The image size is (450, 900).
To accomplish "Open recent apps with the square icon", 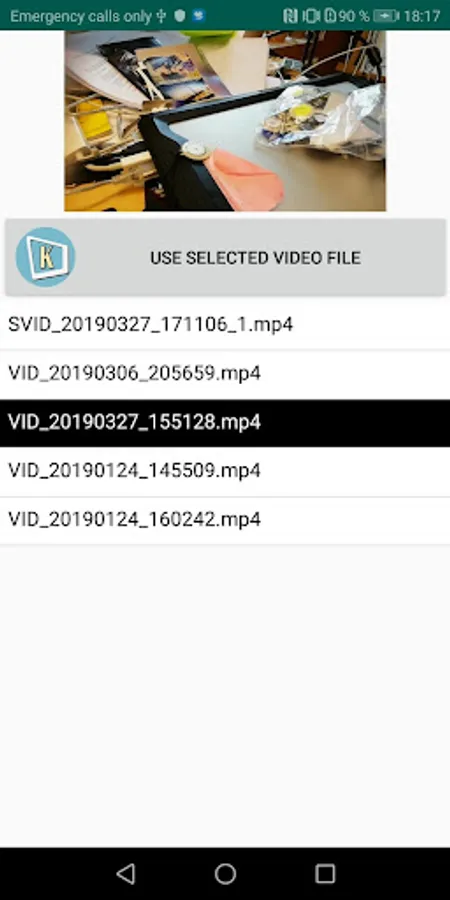I will [x=325, y=874].
